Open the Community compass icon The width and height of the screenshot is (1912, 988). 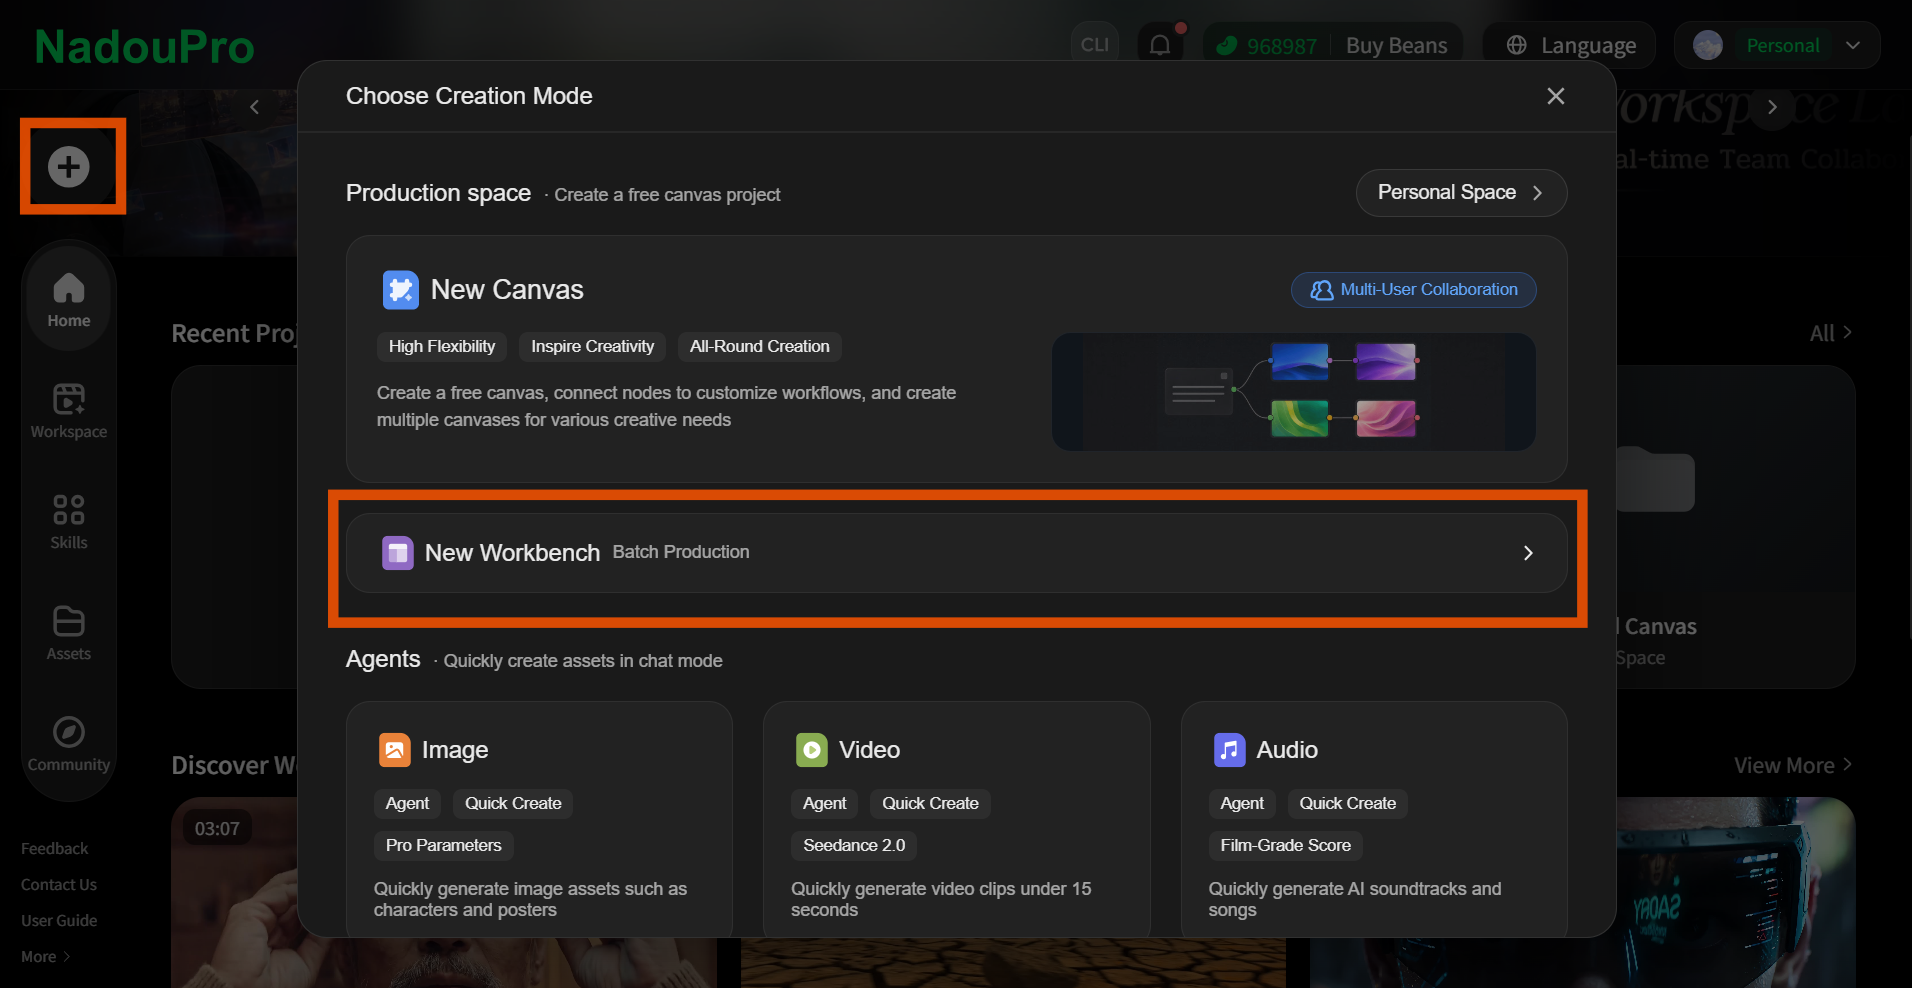(69, 732)
